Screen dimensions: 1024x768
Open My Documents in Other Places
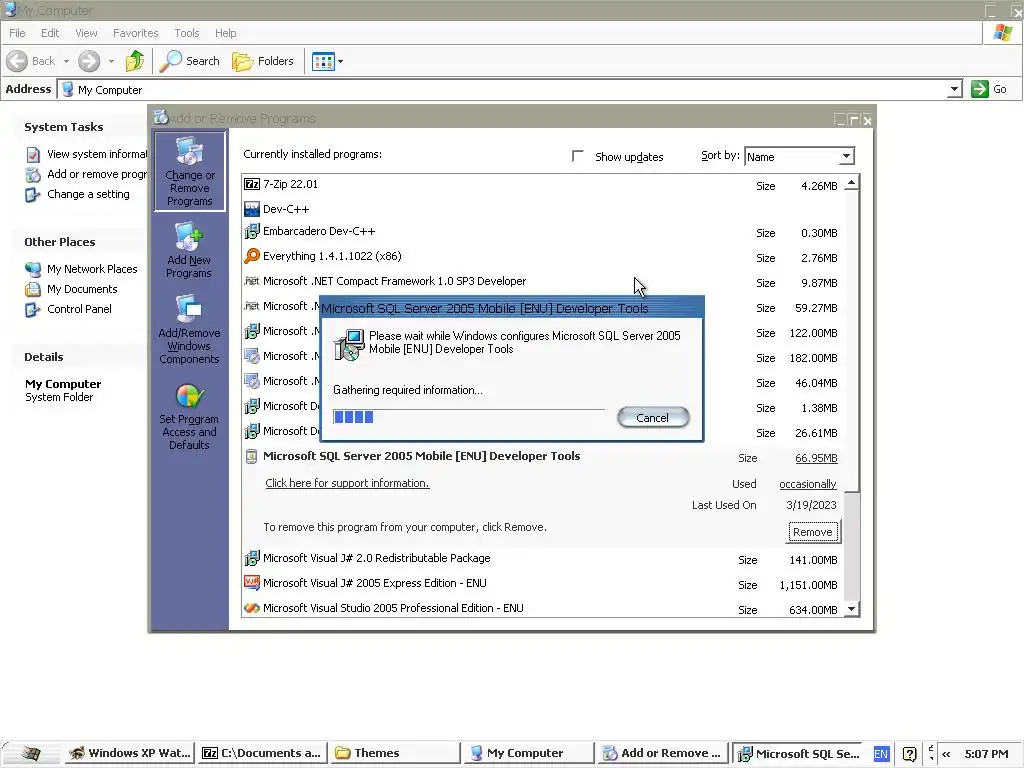[x=82, y=289]
